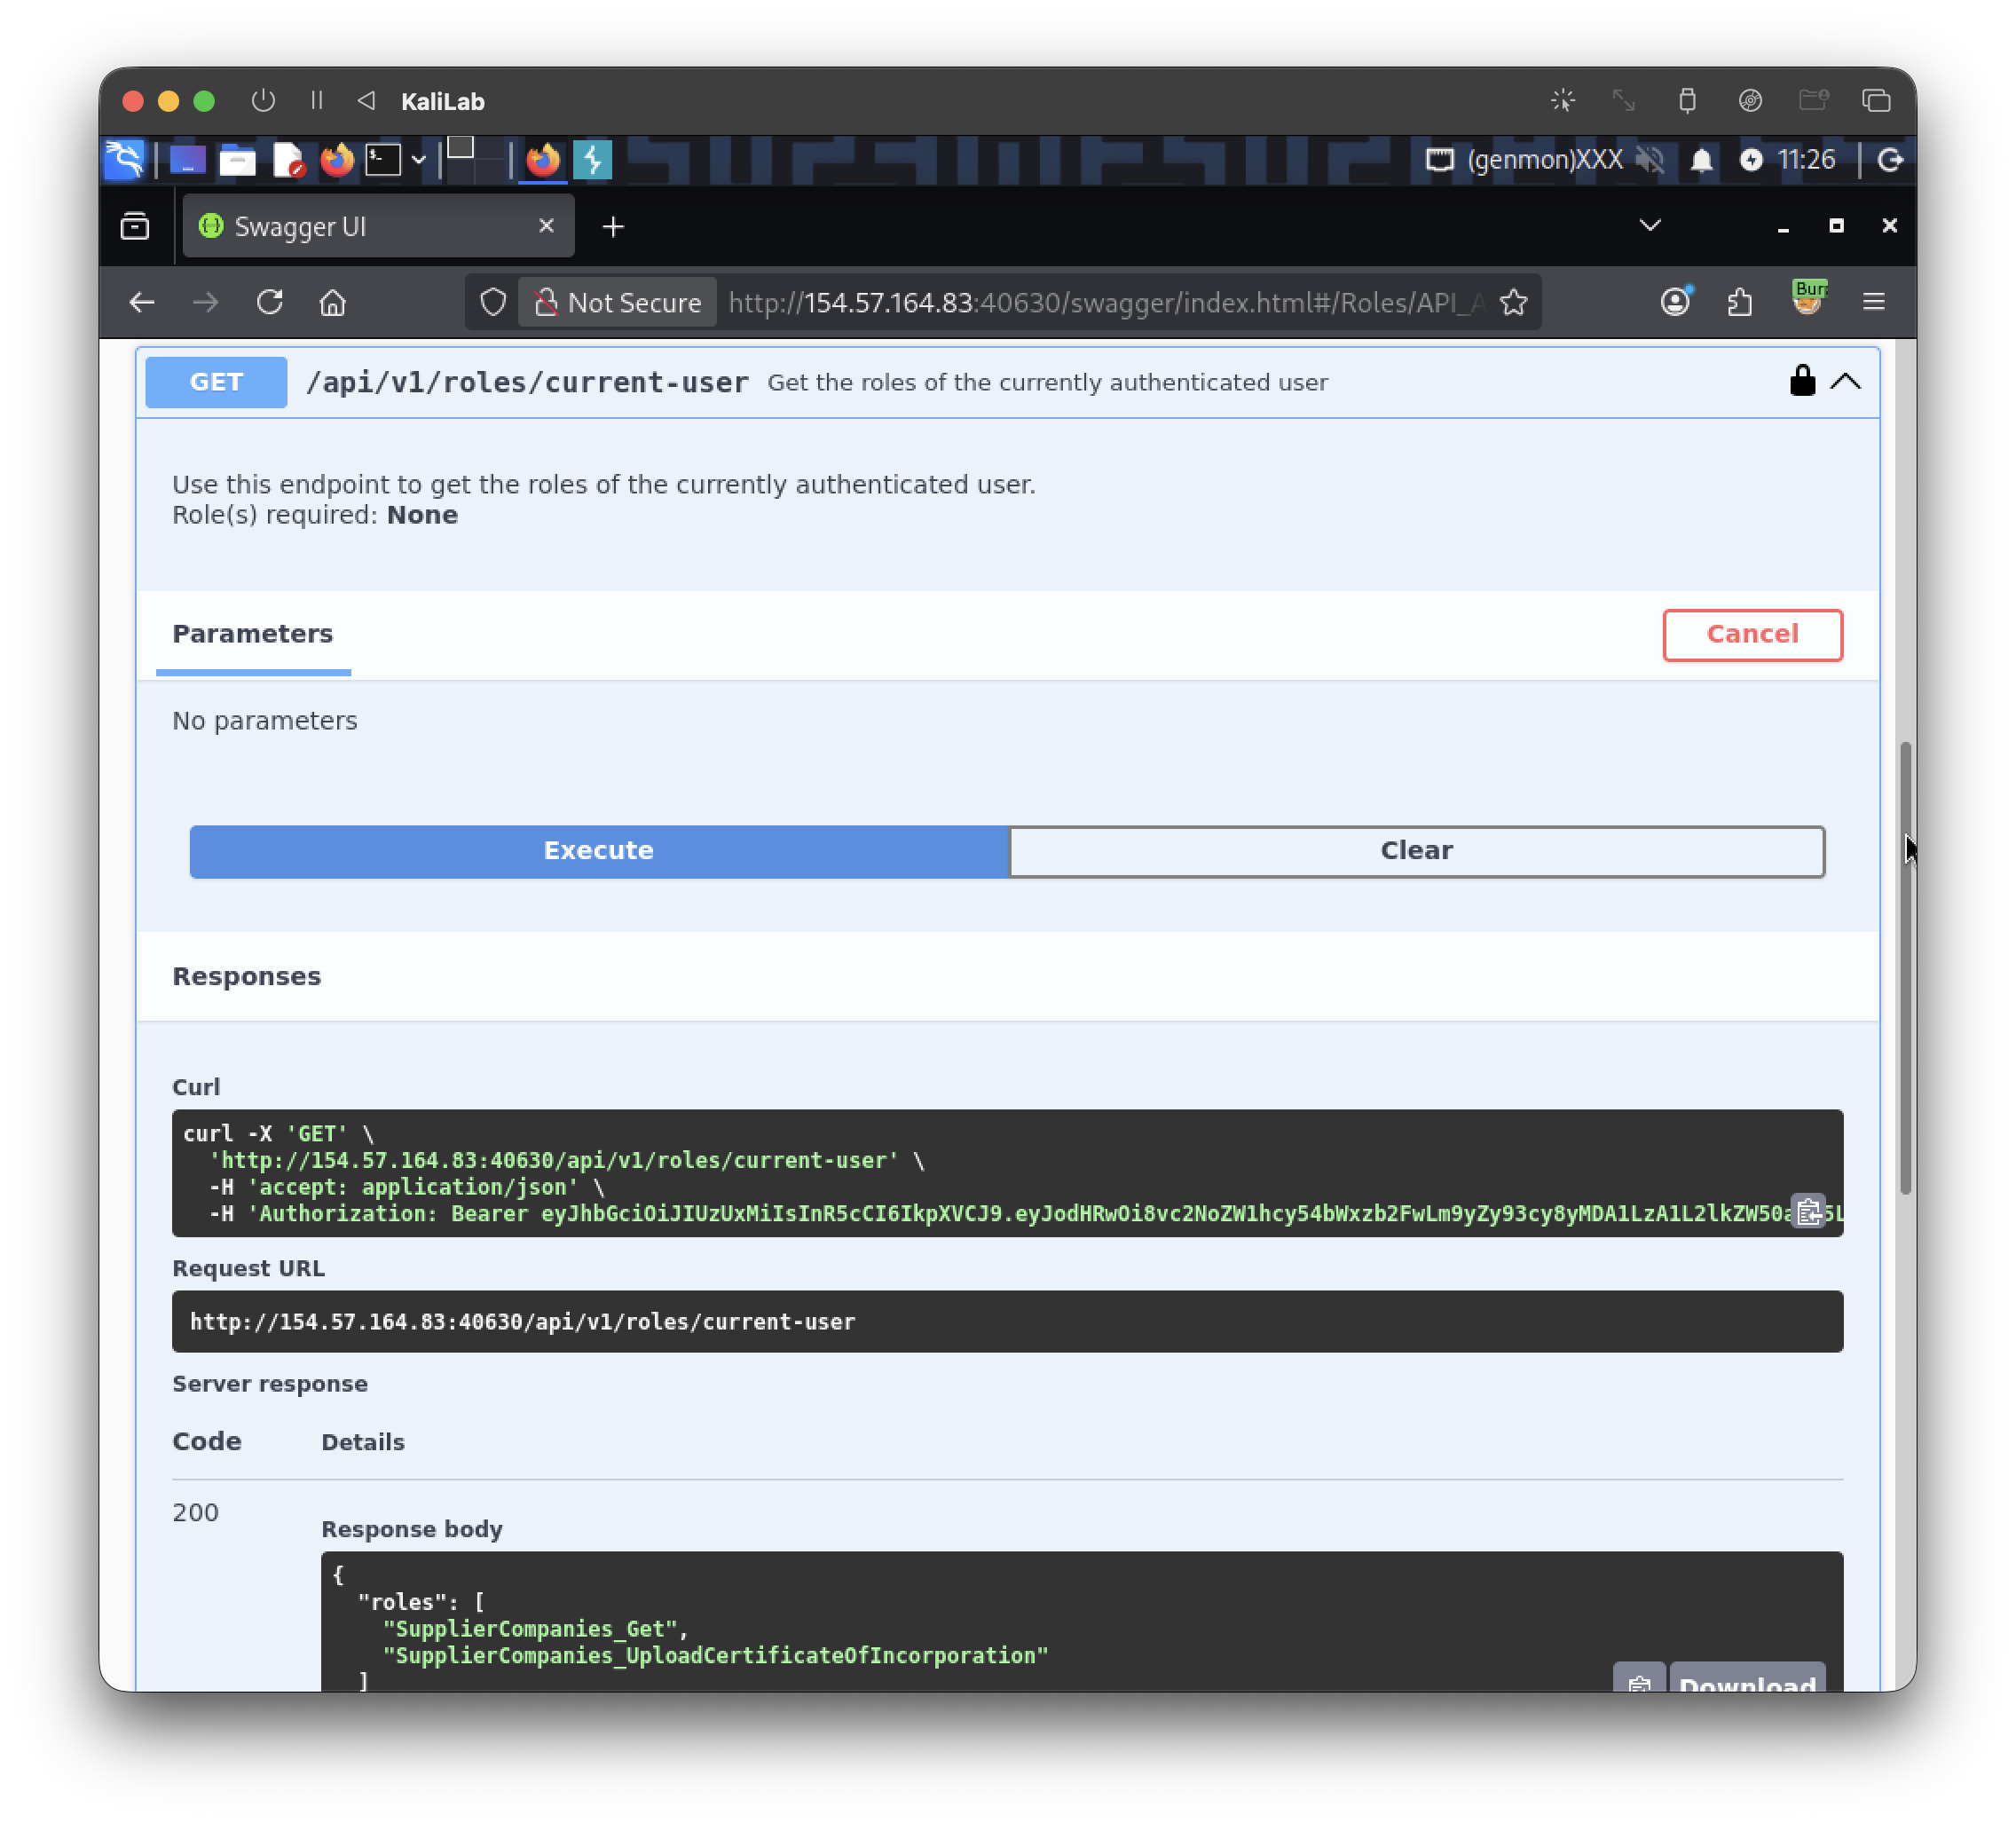Open a new browser tab
The width and height of the screenshot is (2016, 1823).
click(613, 227)
